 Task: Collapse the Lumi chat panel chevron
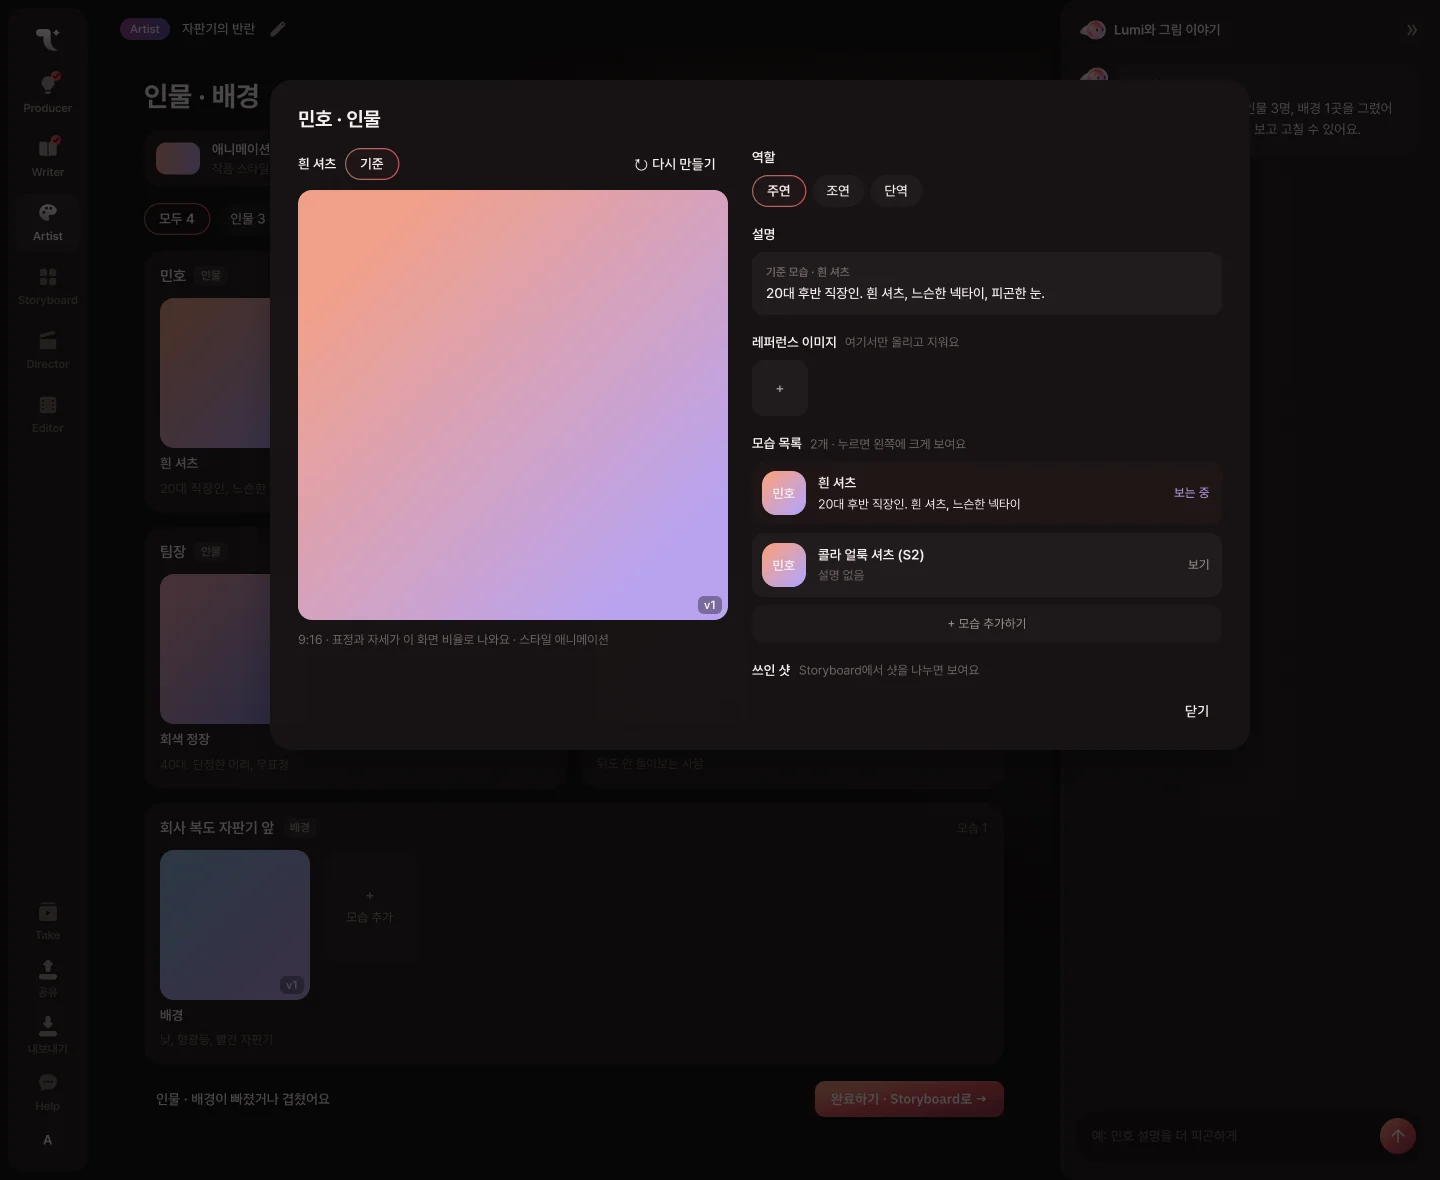(1412, 30)
